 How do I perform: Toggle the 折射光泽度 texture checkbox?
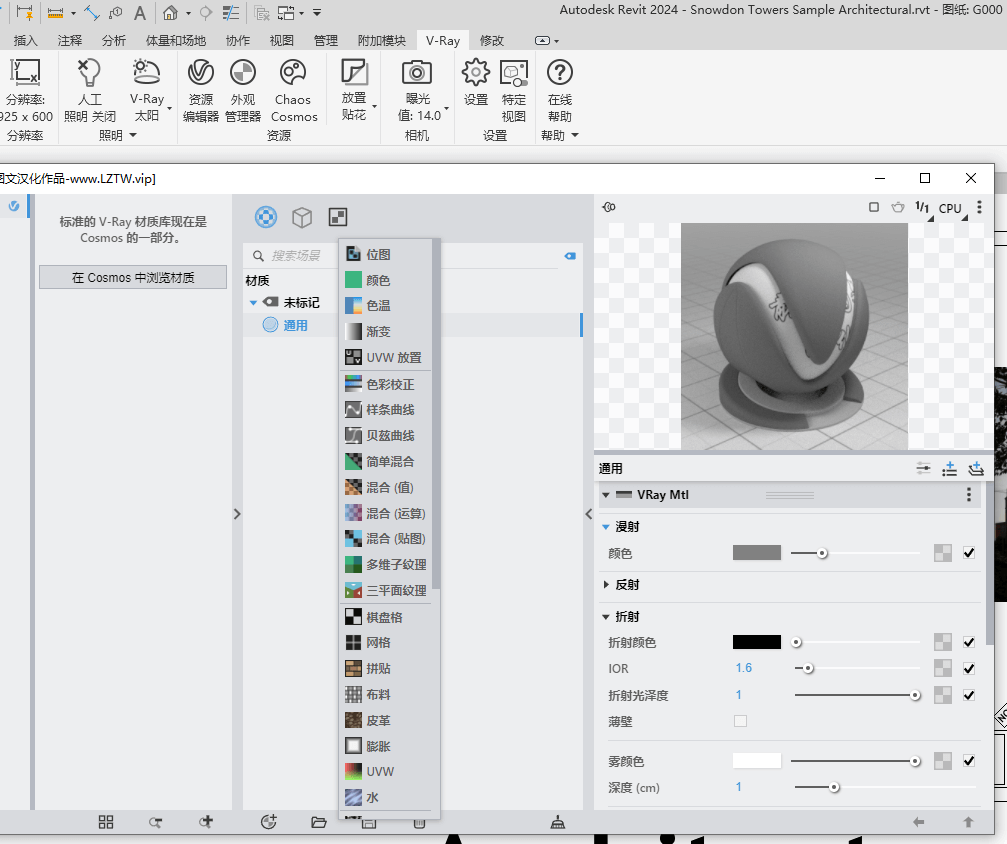coord(969,695)
